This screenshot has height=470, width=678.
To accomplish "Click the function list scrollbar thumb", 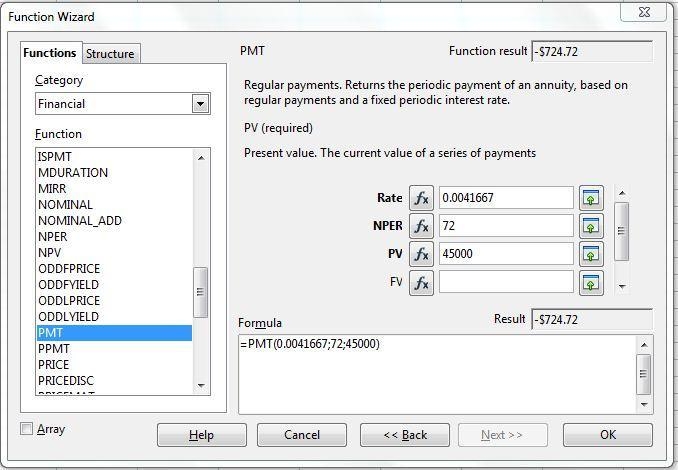I will pyautogui.click(x=200, y=292).
